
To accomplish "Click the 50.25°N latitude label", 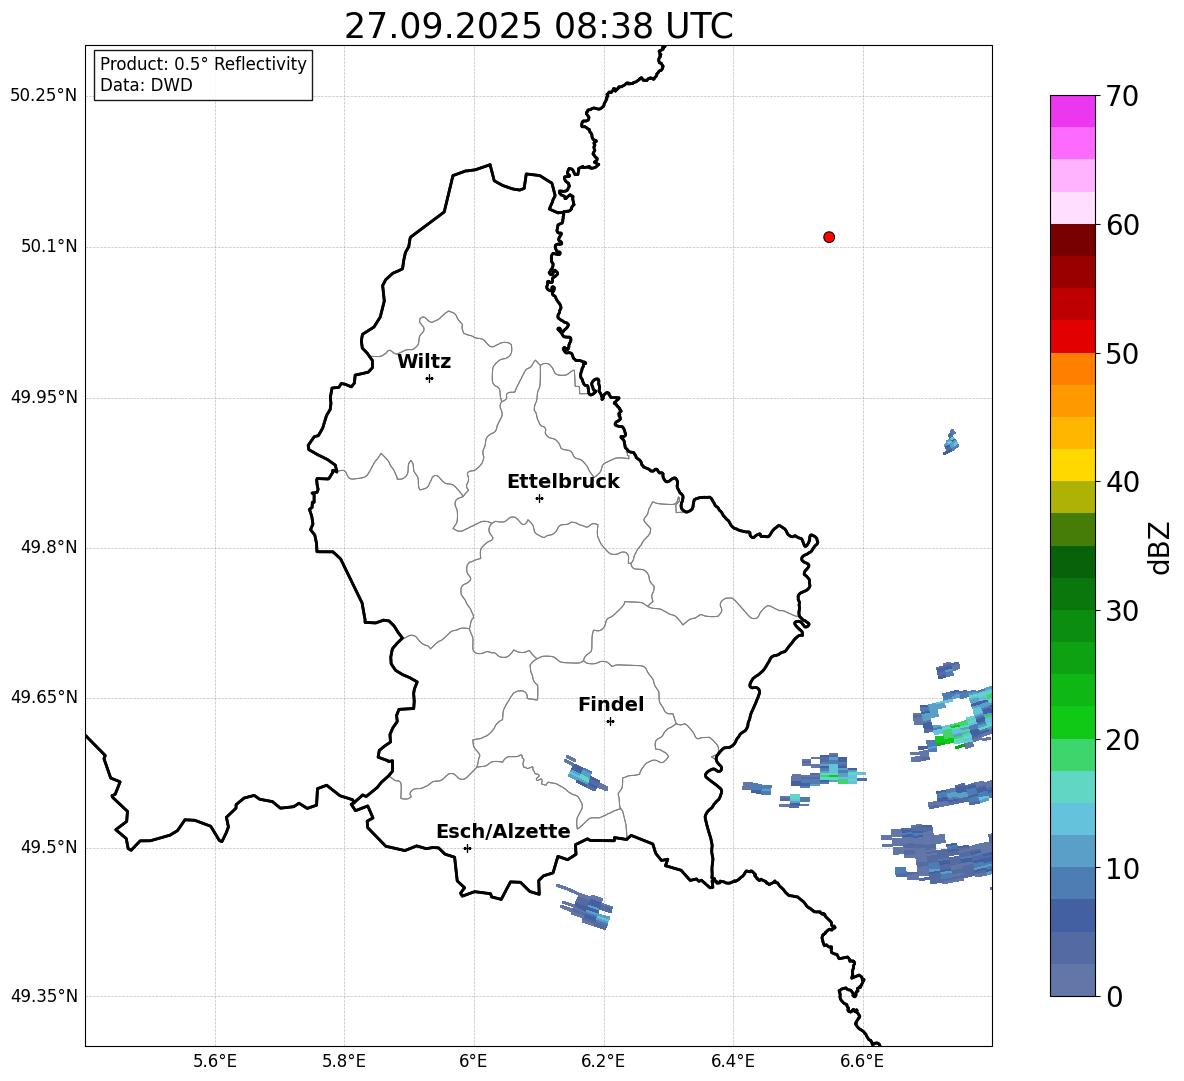I will click(x=44, y=96).
